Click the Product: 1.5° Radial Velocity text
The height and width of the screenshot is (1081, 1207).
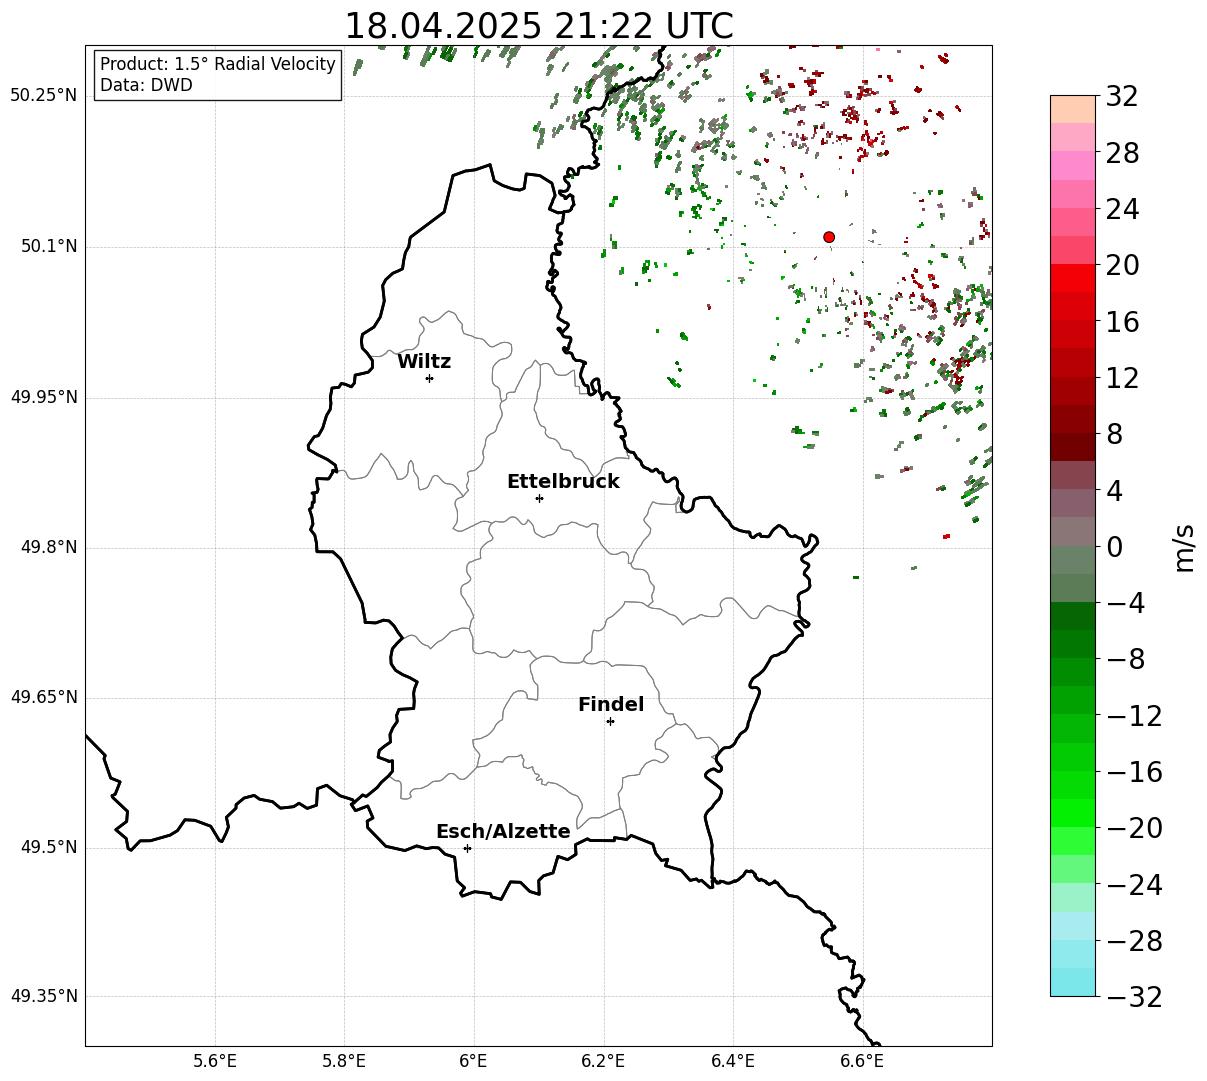[x=218, y=64]
